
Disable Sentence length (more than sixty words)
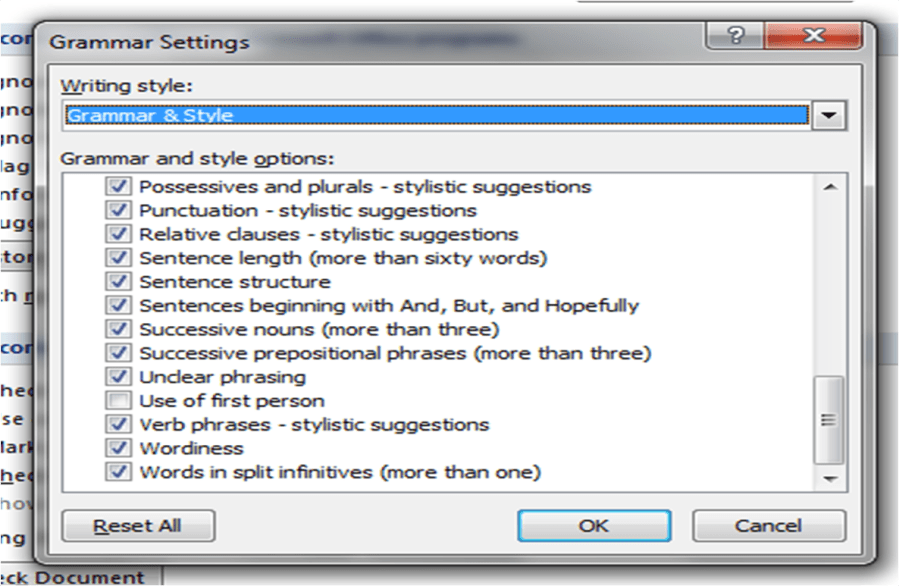(119, 259)
